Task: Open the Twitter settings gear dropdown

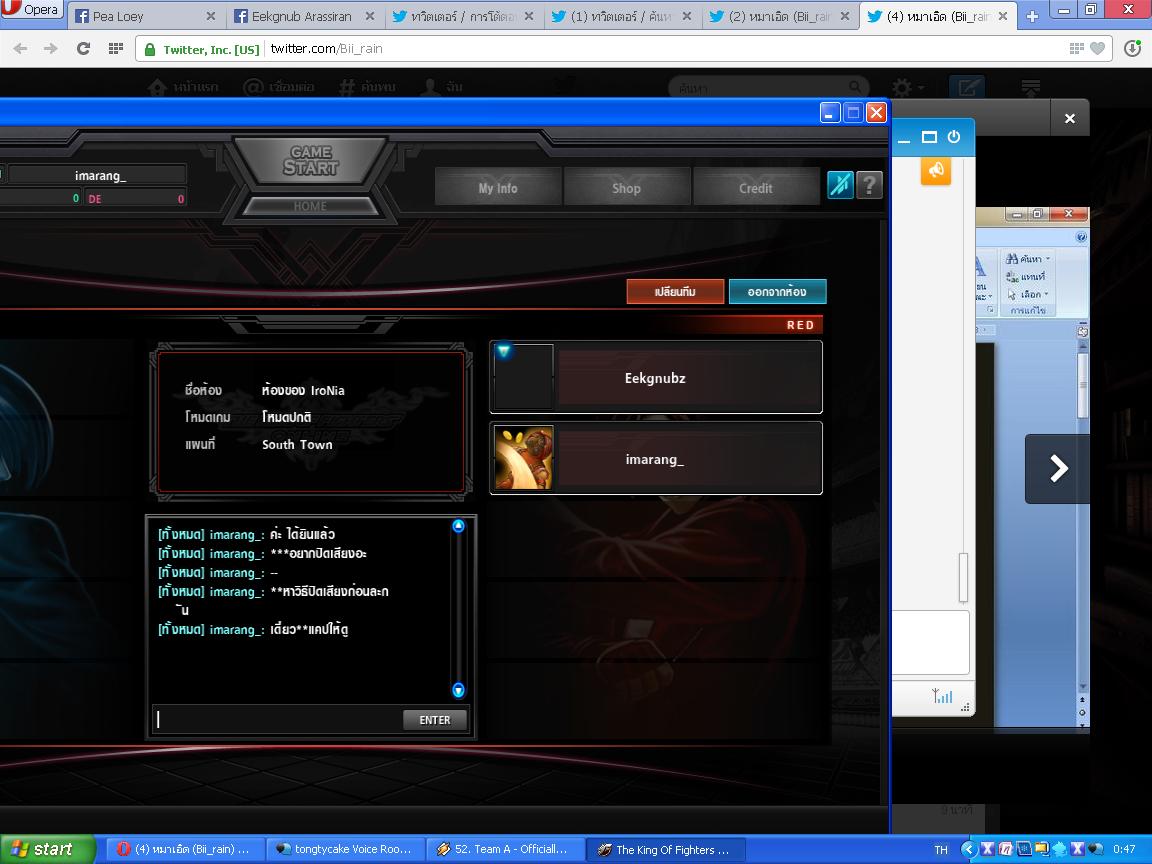Action: coord(907,88)
